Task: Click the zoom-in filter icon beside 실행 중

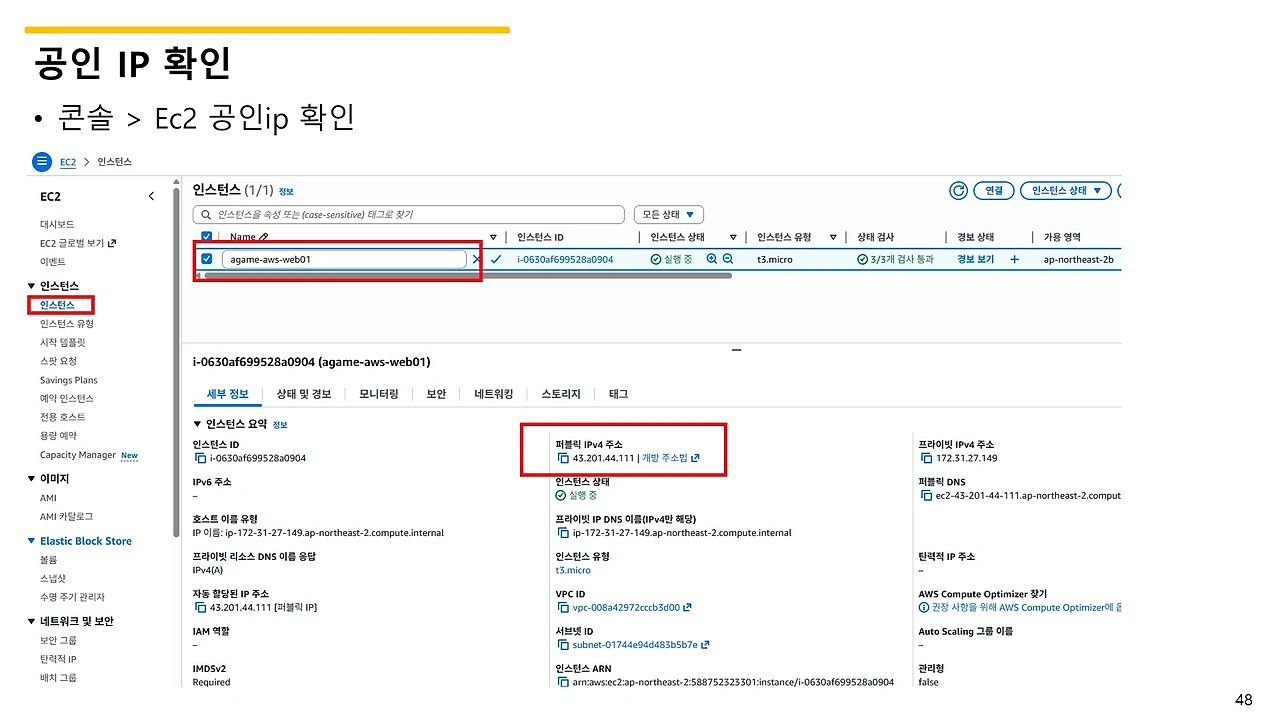Action: 712,259
